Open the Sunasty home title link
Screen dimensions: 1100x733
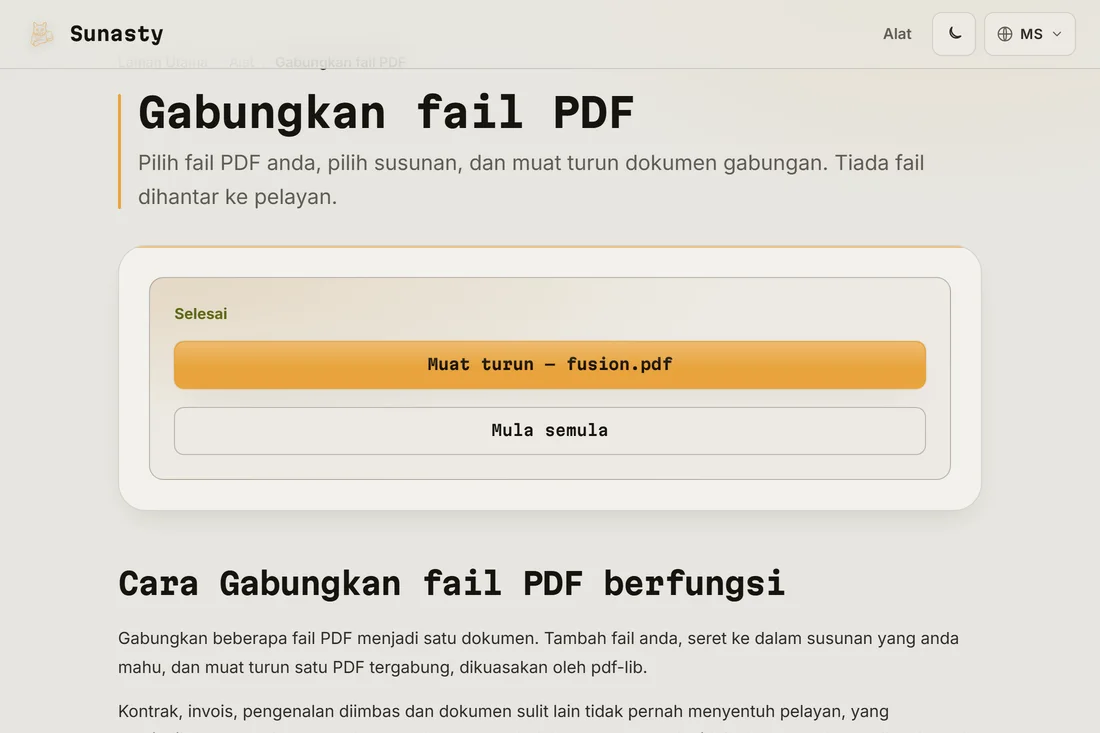point(116,34)
